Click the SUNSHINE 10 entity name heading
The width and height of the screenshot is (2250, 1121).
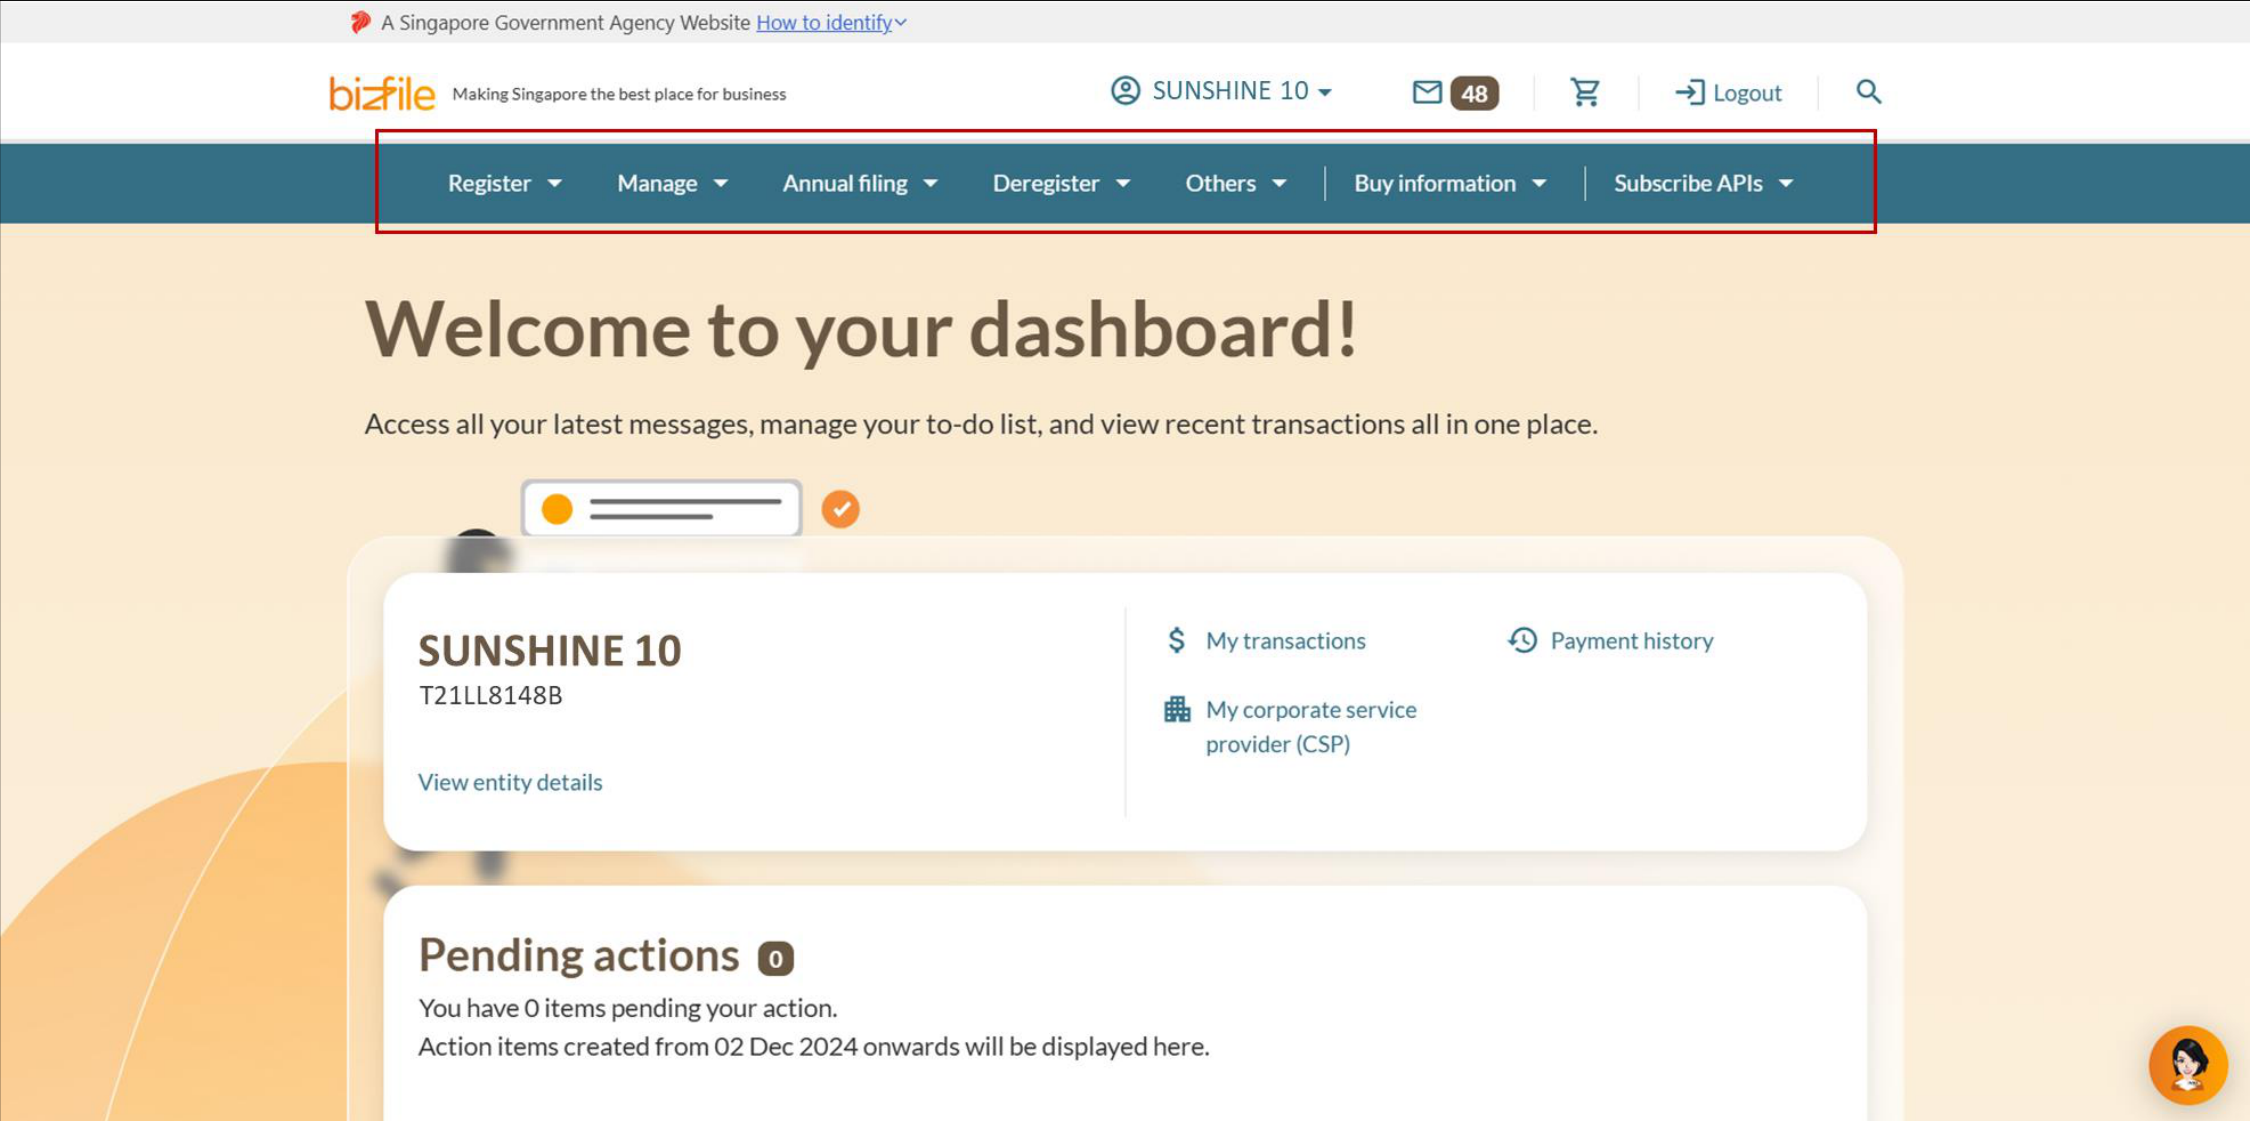tap(549, 650)
